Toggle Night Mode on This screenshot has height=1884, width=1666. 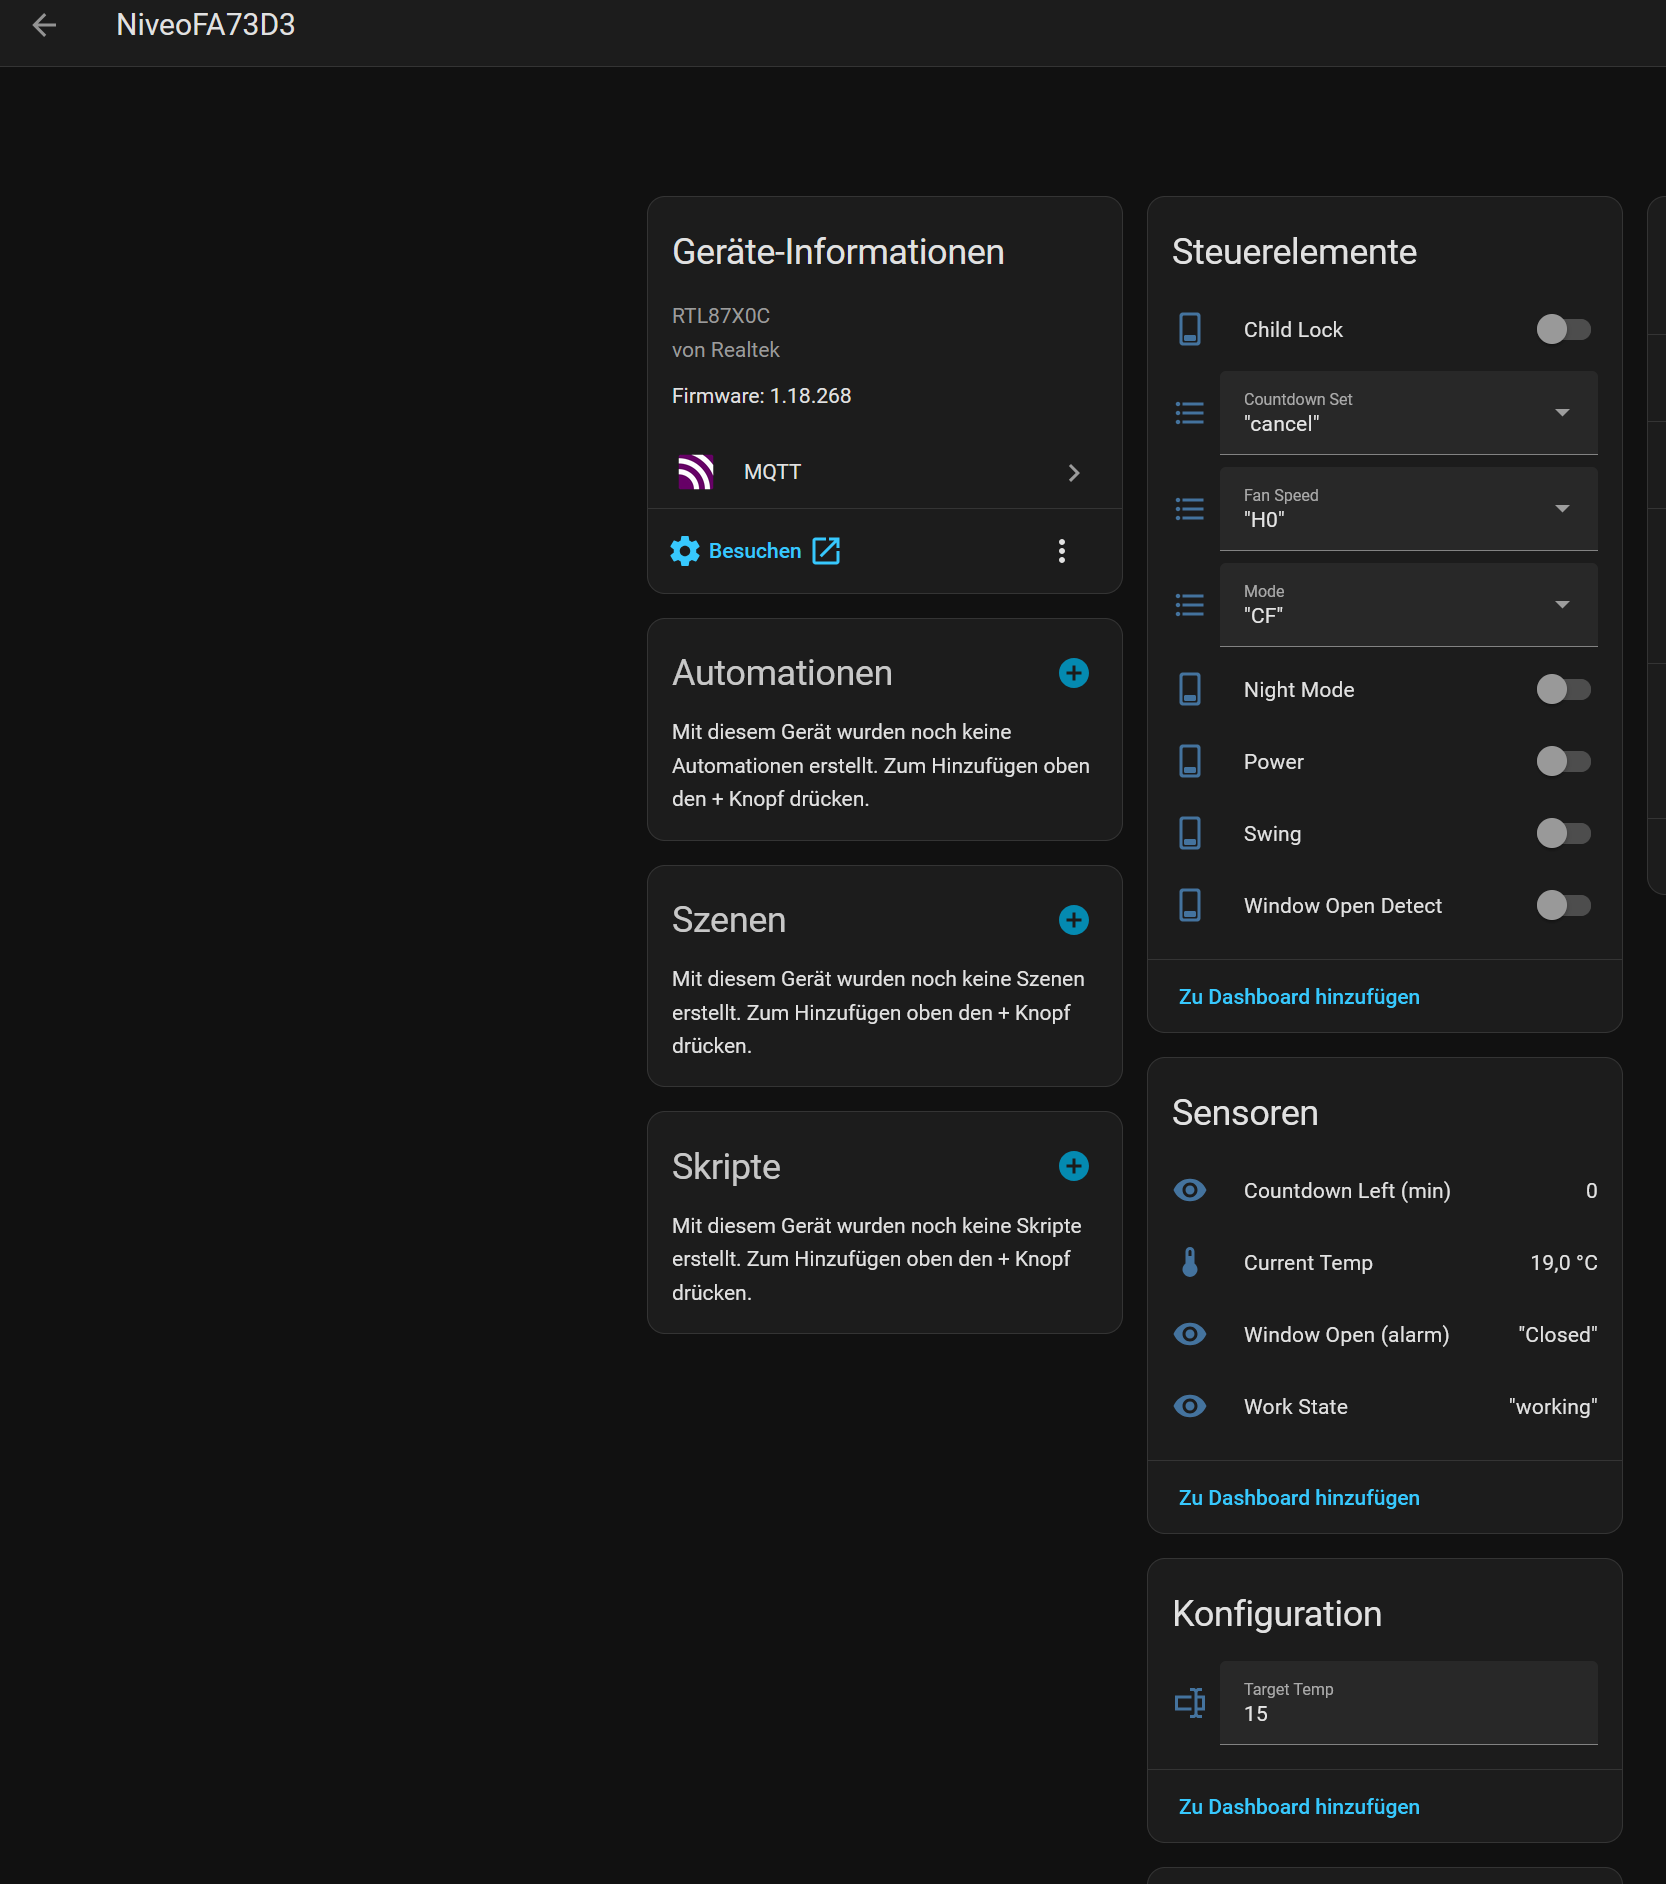1562,689
